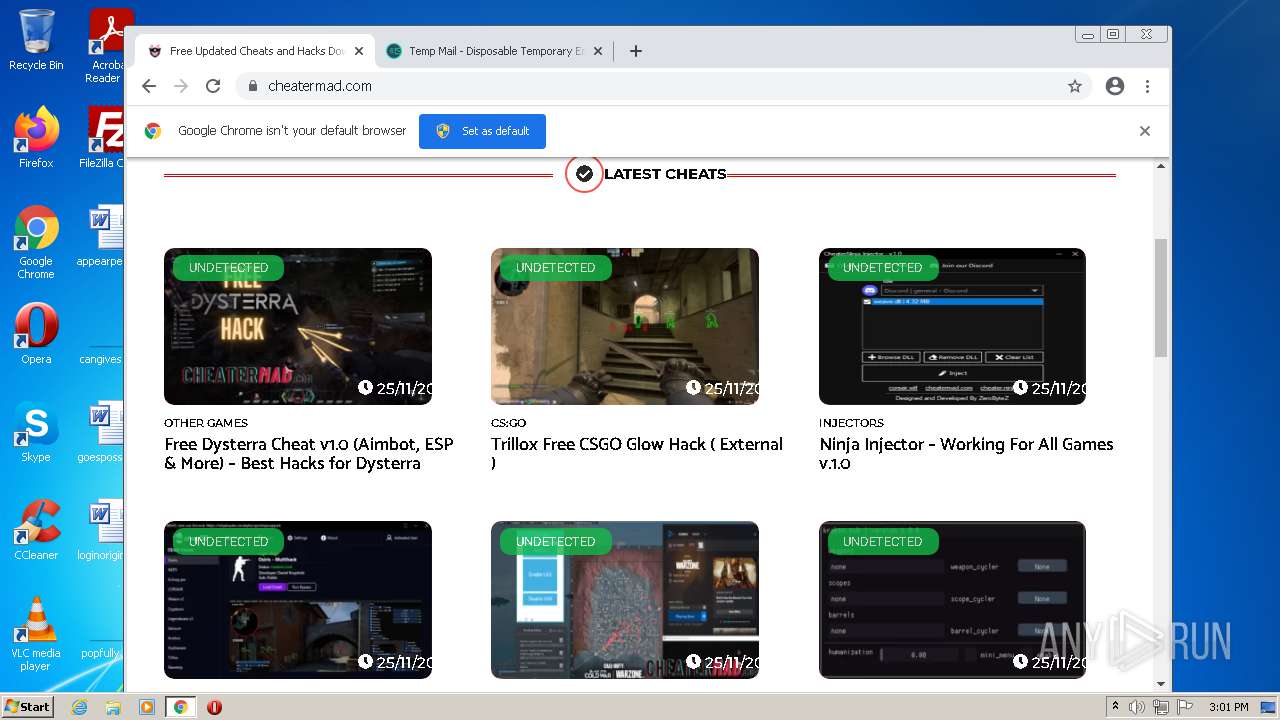Click the browser forward arrow

[181, 86]
